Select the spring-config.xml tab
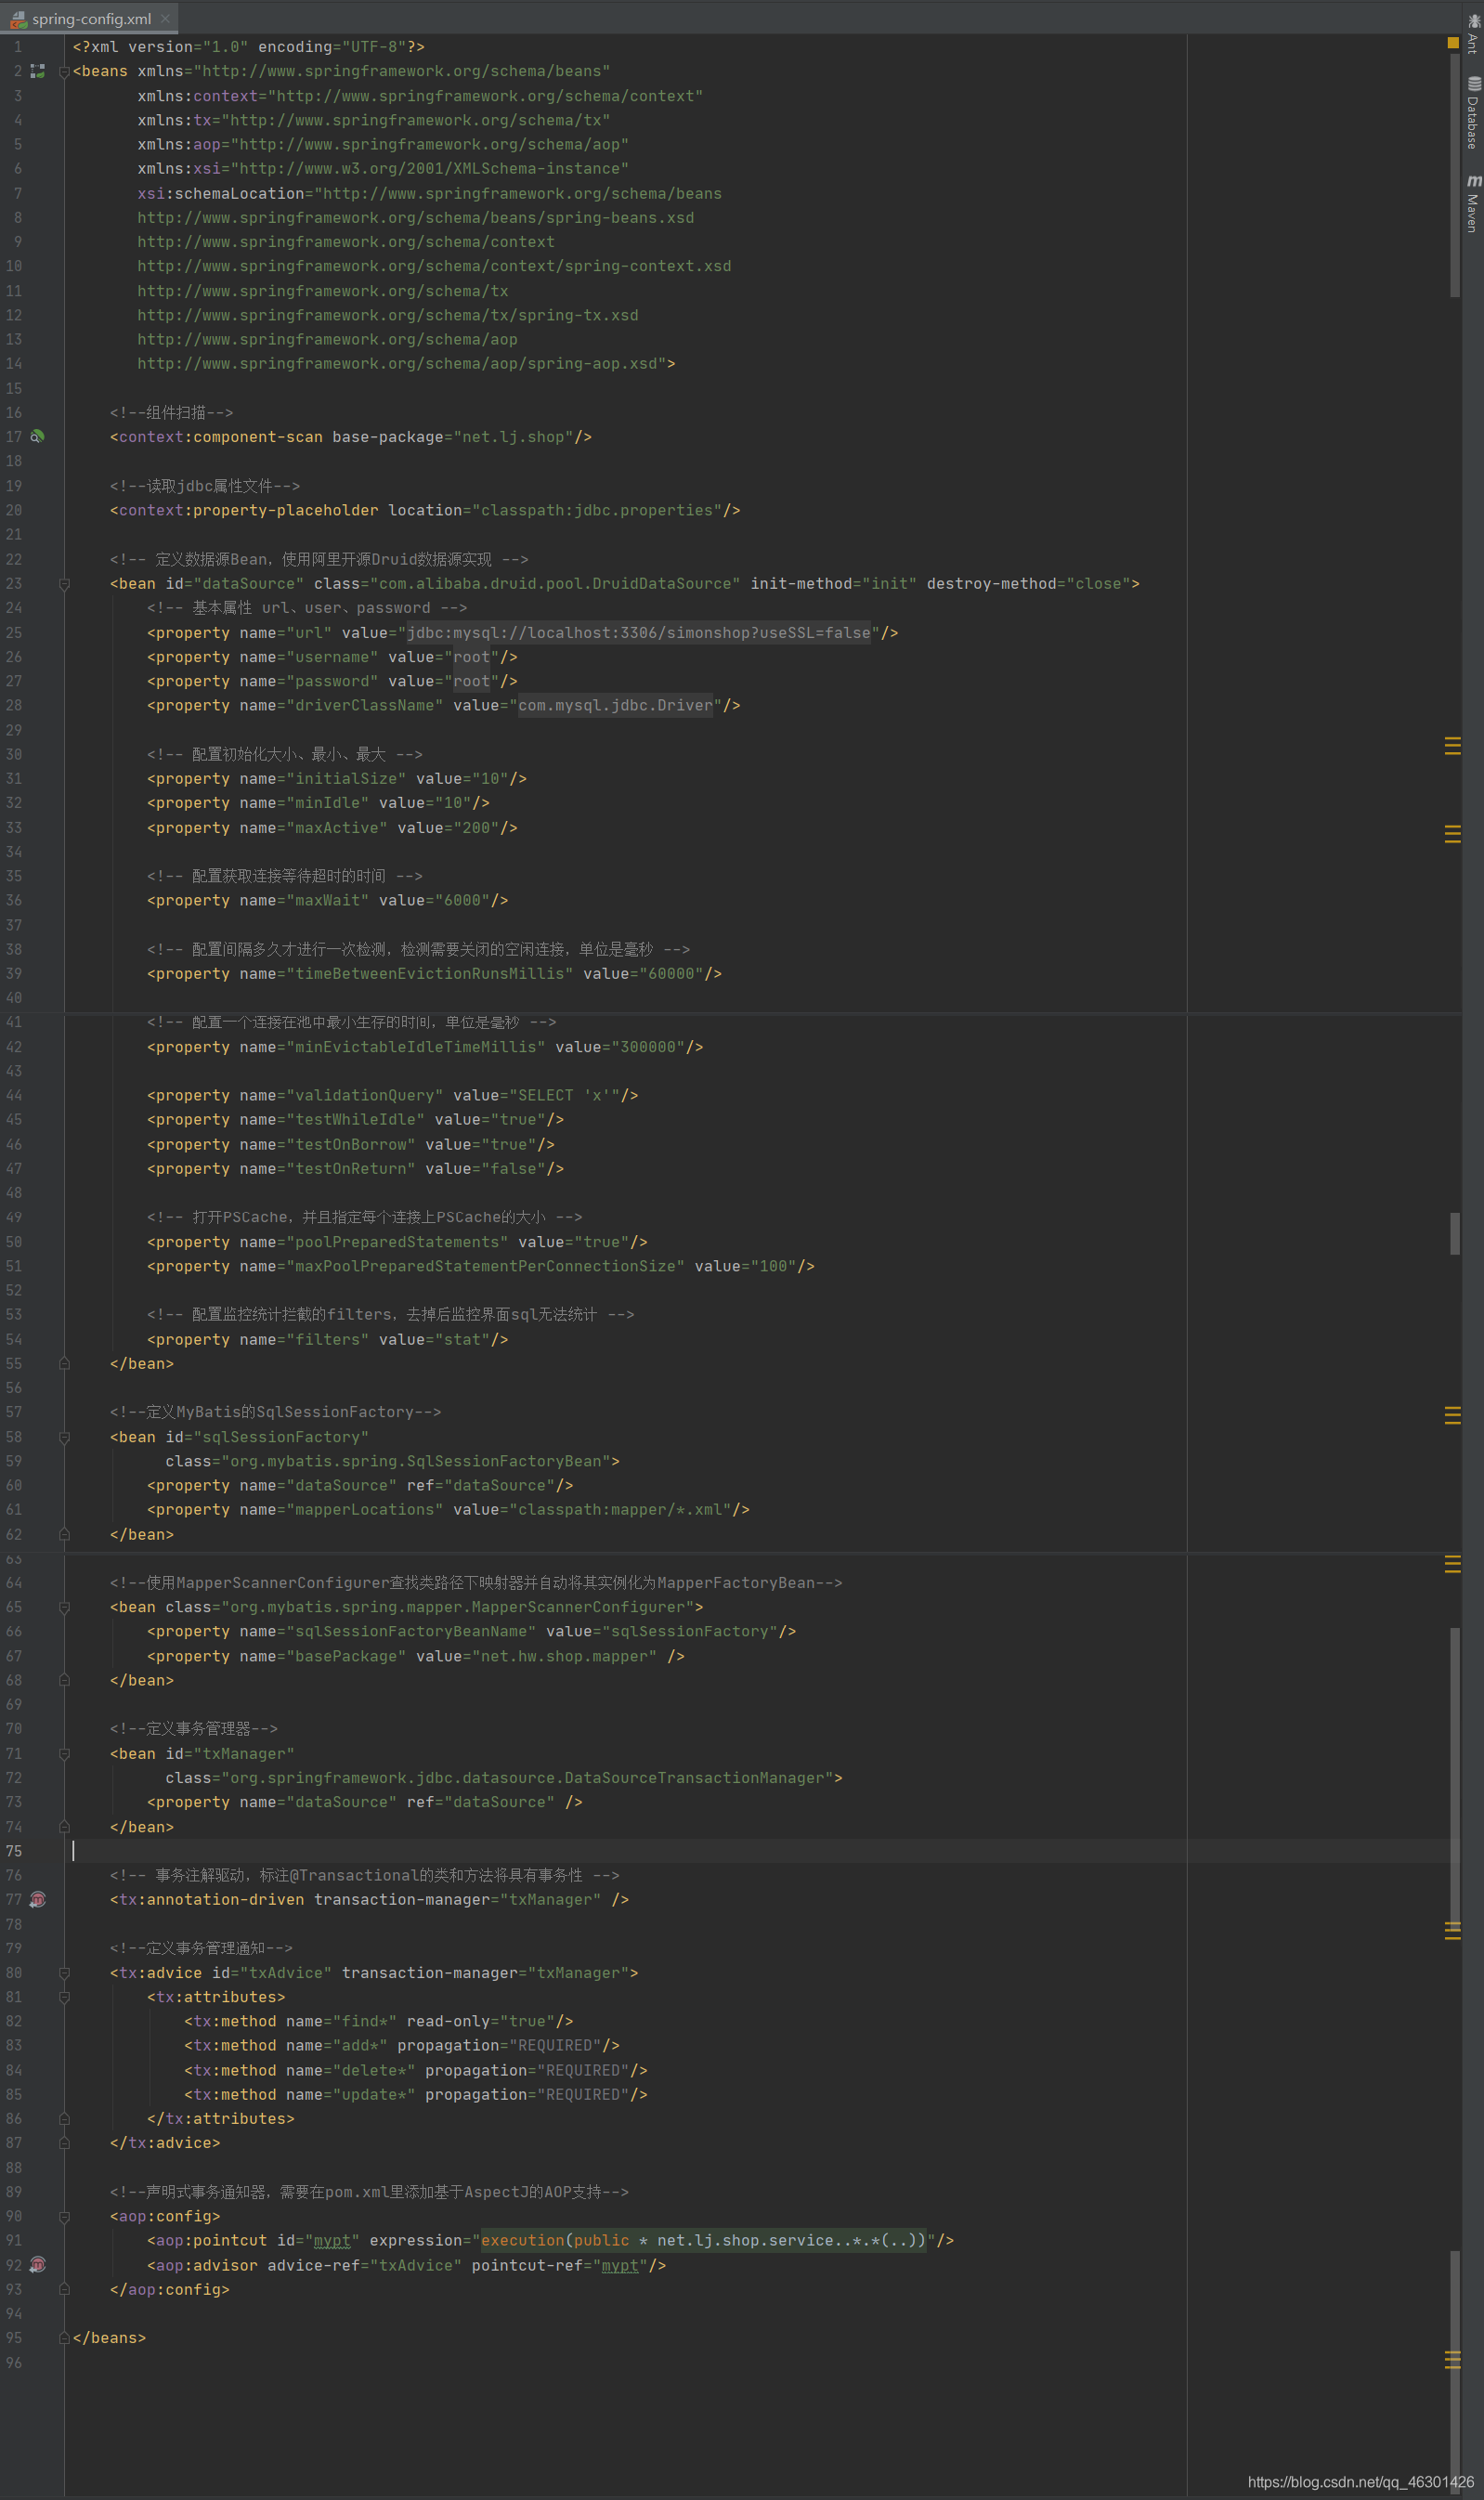 pyautogui.click(x=90, y=18)
